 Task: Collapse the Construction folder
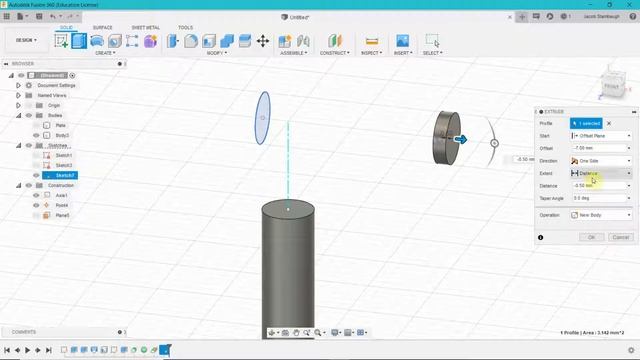18,185
